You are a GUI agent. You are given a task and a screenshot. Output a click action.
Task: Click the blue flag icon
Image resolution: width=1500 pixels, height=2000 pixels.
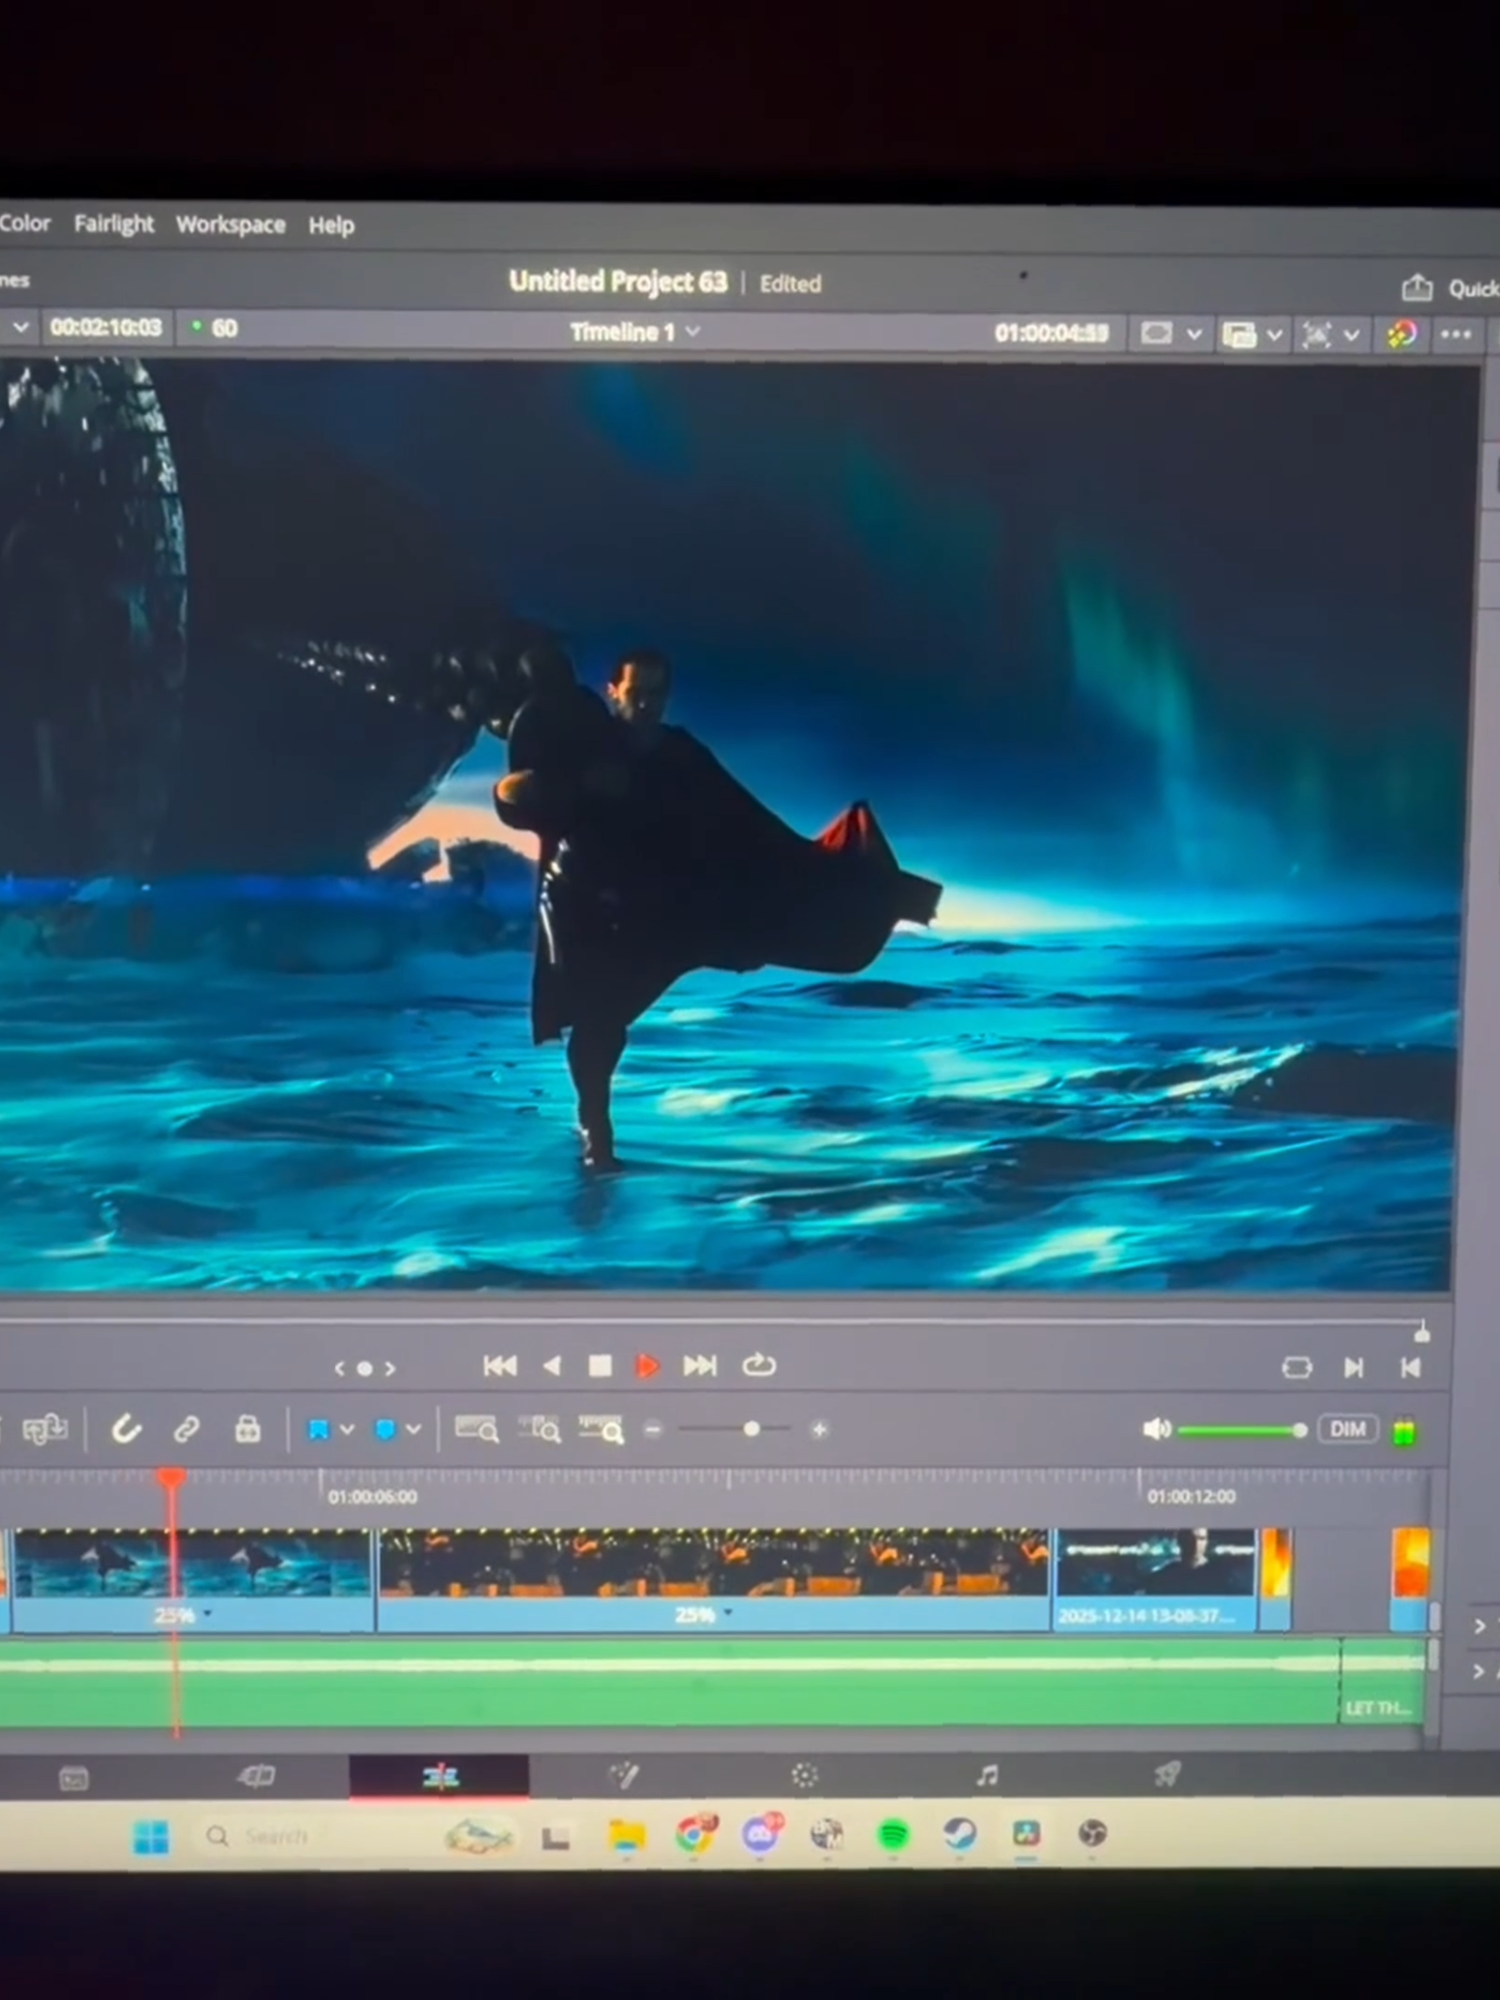coord(319,1430)
